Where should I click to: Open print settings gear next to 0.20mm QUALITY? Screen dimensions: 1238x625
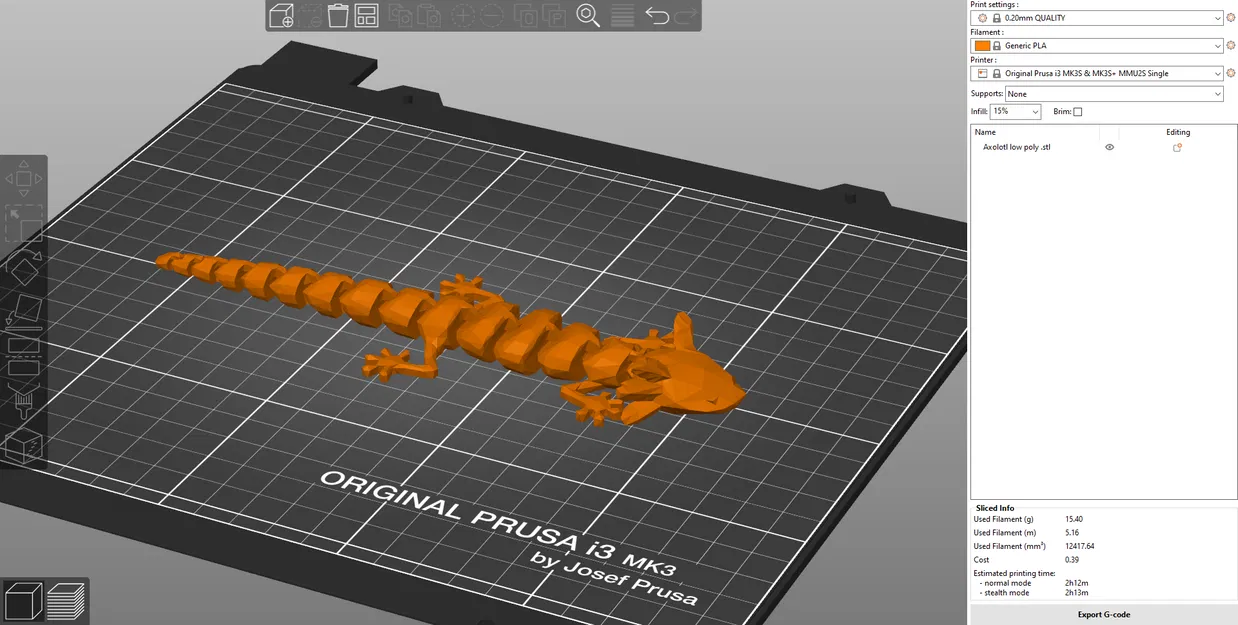coord(1231,17)
